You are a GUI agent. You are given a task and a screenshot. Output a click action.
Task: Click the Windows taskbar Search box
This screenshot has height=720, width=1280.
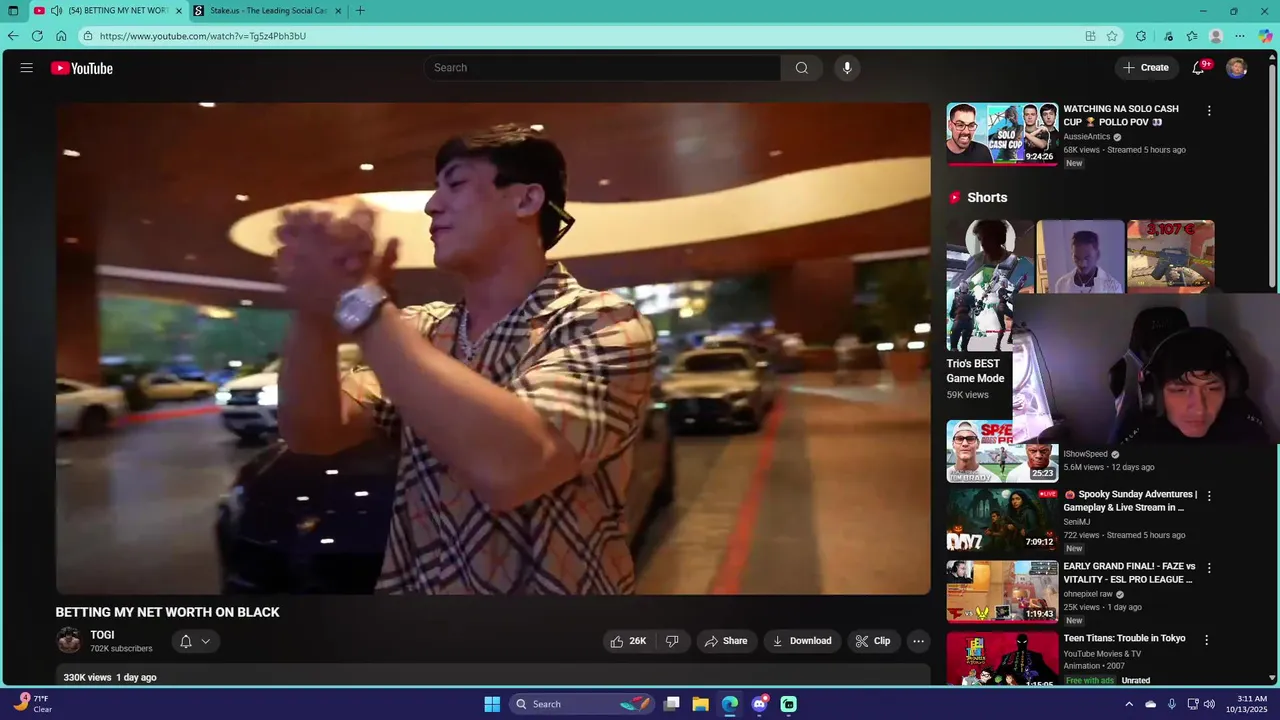click(x=583, y=704)
